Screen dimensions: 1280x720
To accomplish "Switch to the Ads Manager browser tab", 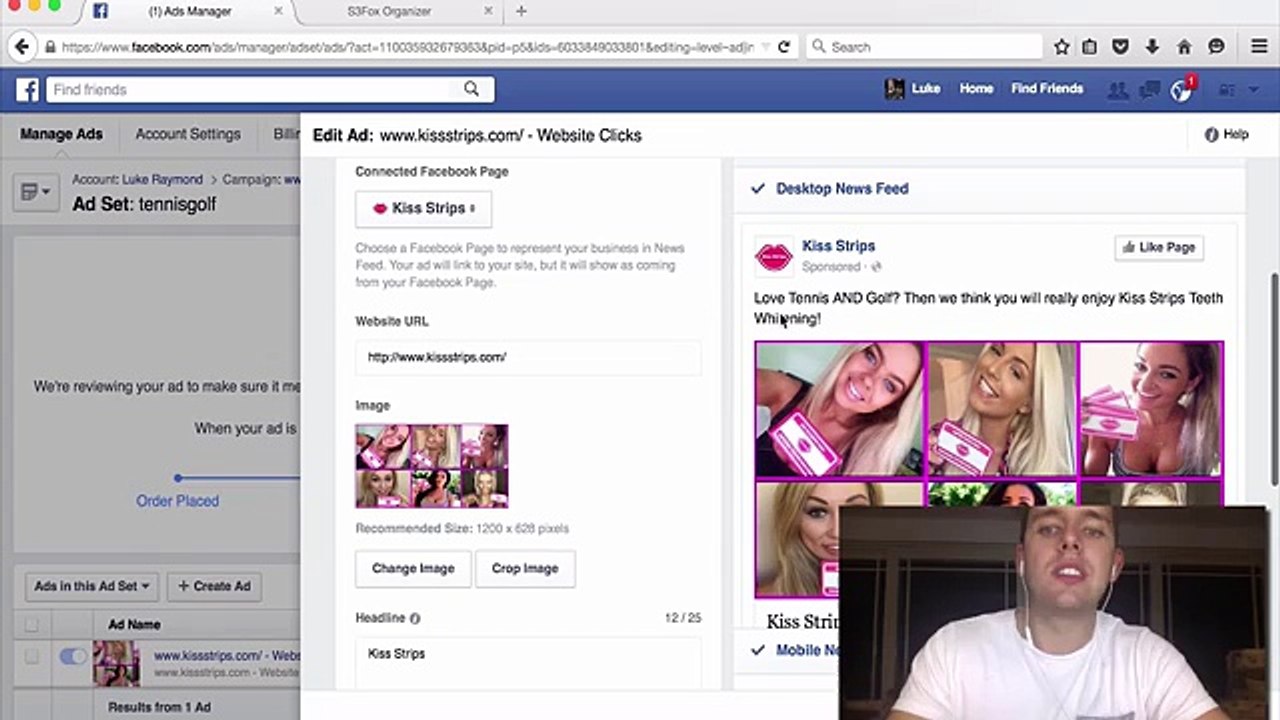I will click(190, 11).
